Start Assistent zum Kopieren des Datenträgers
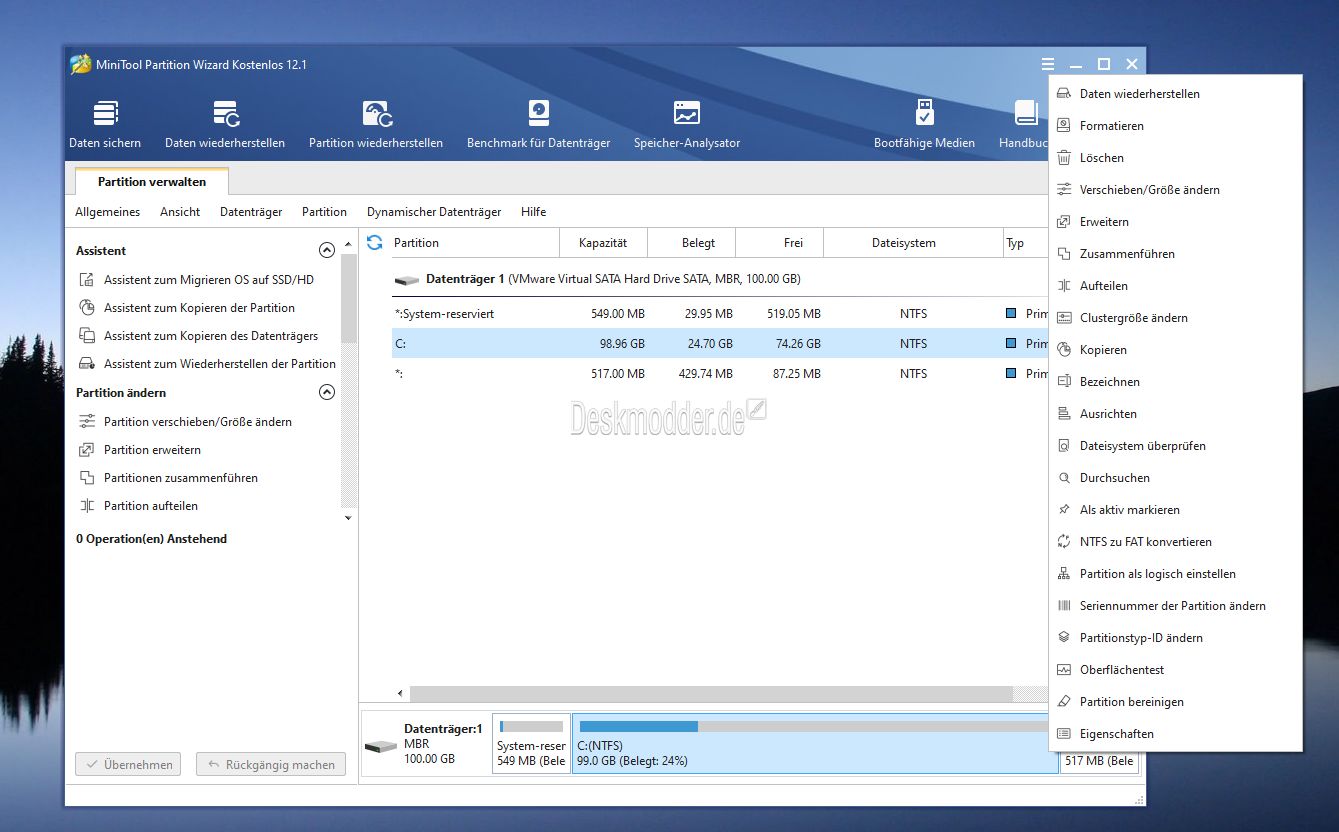This screenshot has height=832, width=1339. pos(198,336)
